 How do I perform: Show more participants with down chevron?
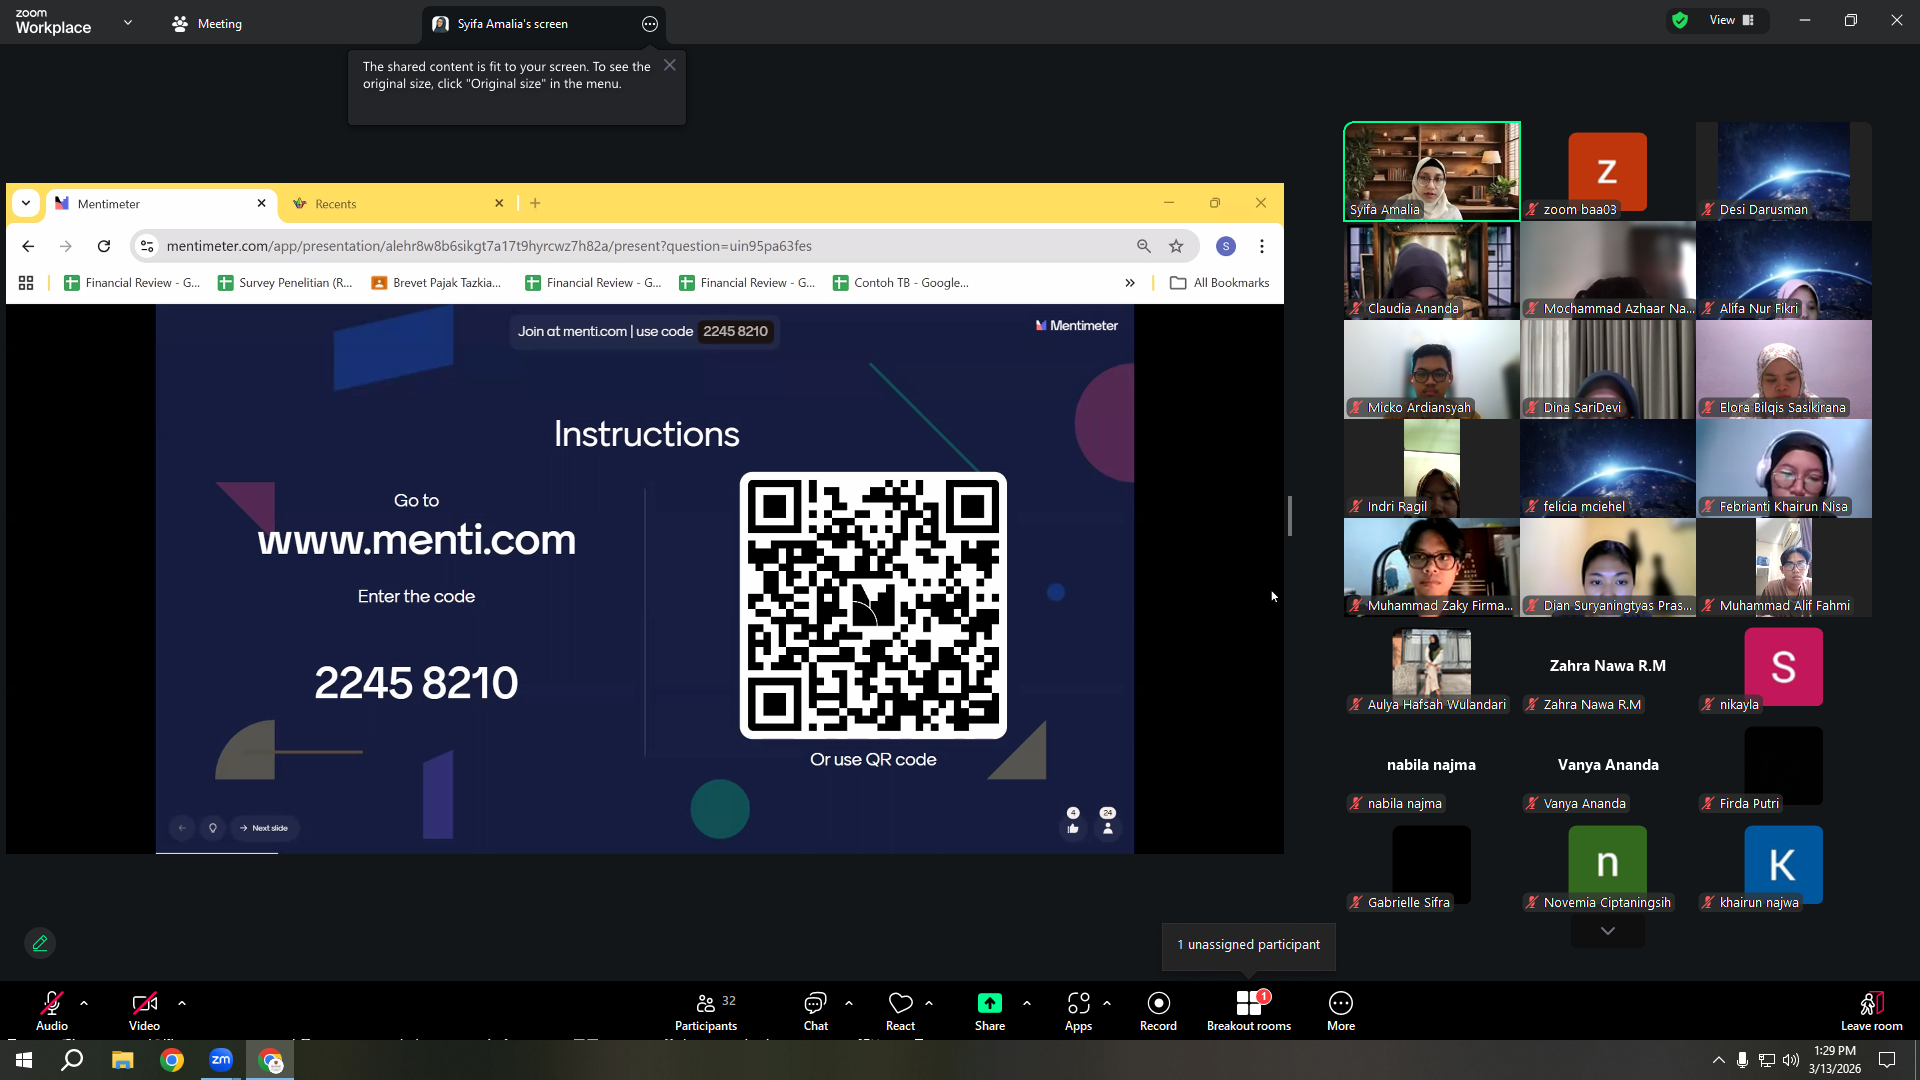coord(1608,931)
